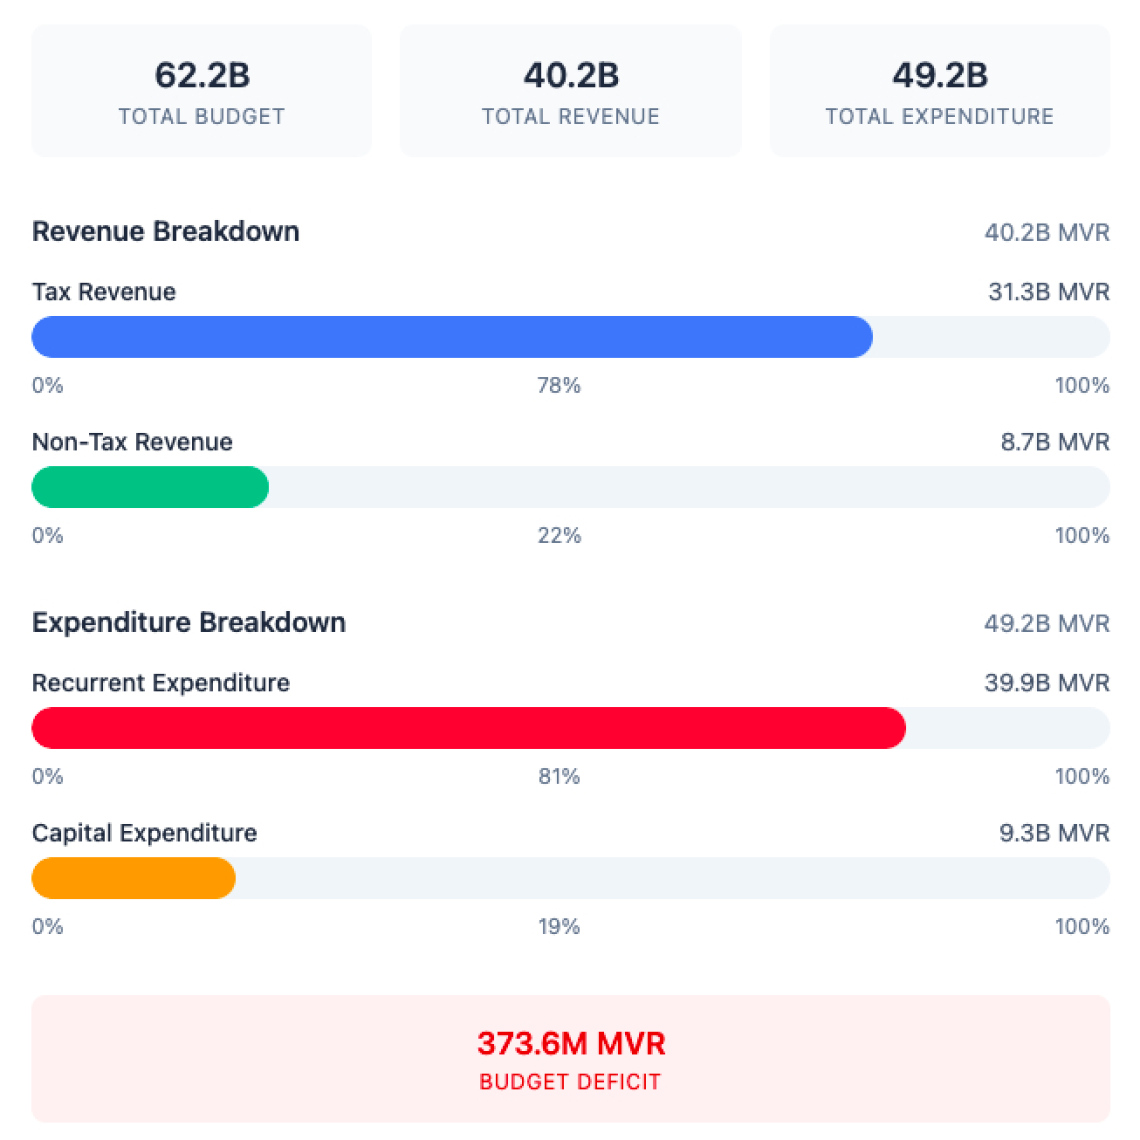Image resolution: width=1140 pixels, height=1140 pixels.
Task: Click the 81% marker under Recurrent Expenditure
Action: tap(559, 776)
